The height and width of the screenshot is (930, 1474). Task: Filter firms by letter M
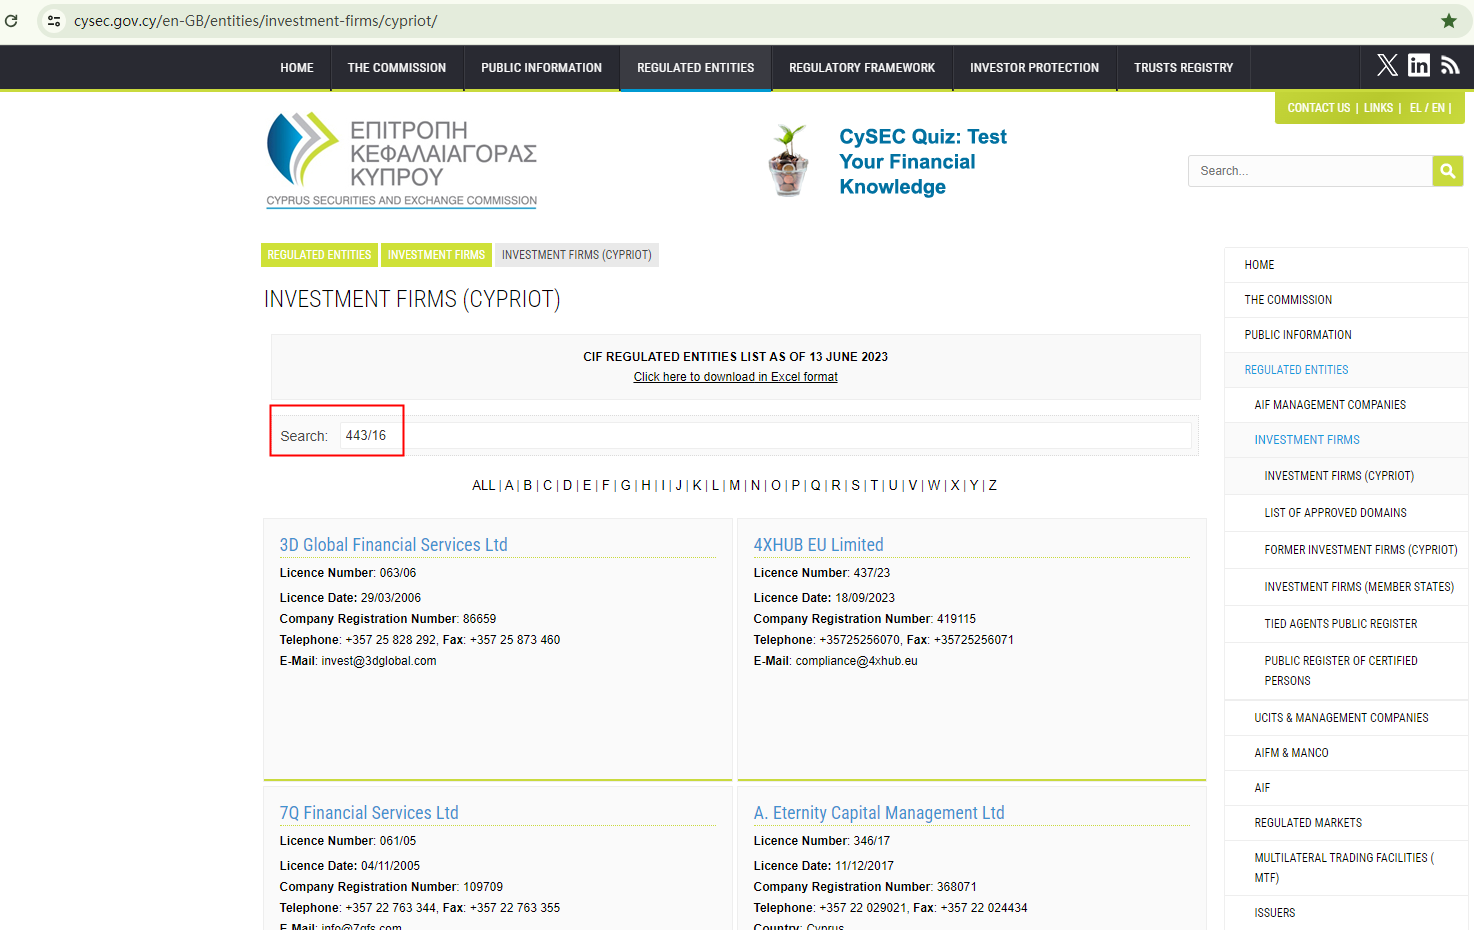(735, 485)
